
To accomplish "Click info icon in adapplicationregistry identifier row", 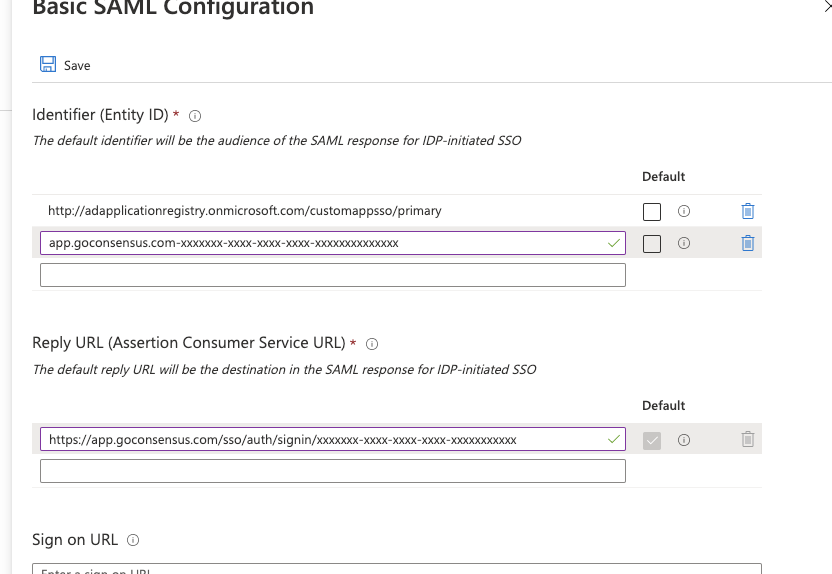I will [x=684, y=211].
